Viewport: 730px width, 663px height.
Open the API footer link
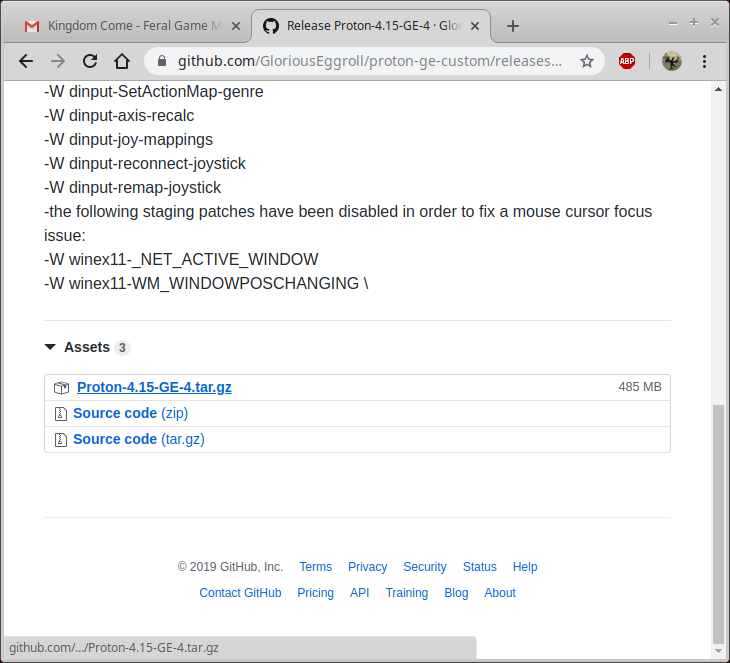pos(359,593)
